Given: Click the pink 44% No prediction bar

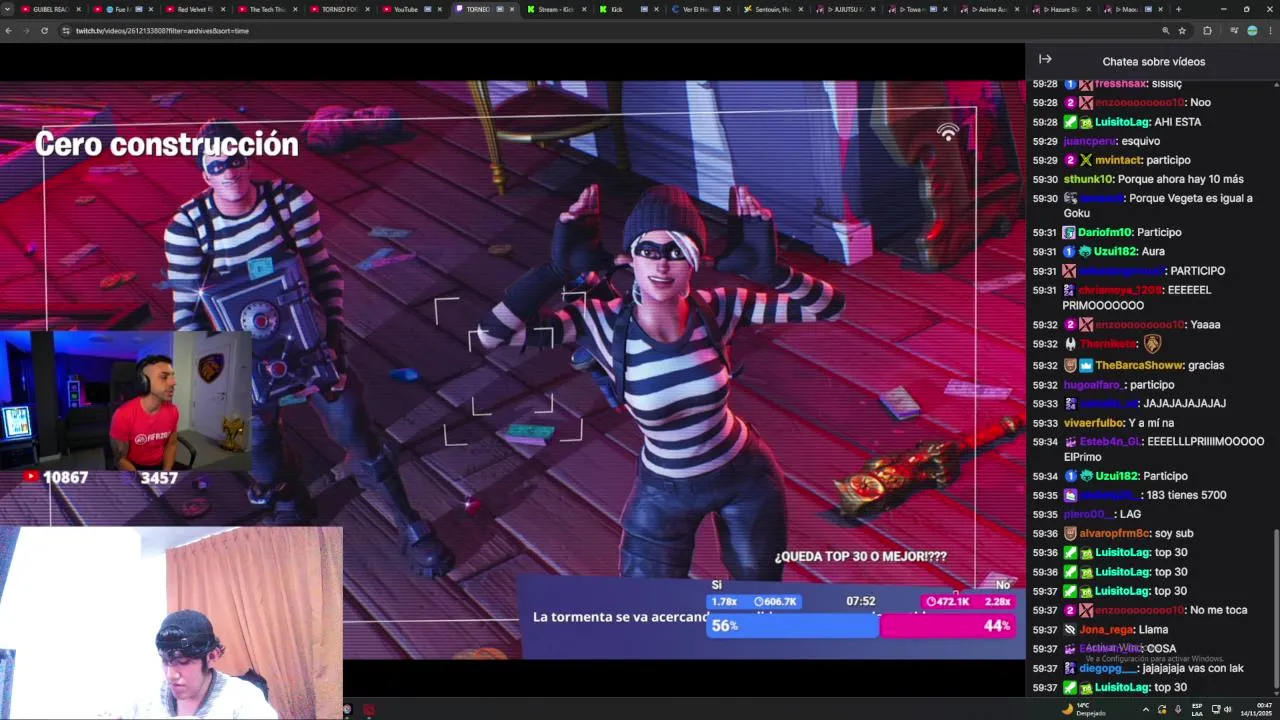Looking at the screenshot, I should point(948,625).
